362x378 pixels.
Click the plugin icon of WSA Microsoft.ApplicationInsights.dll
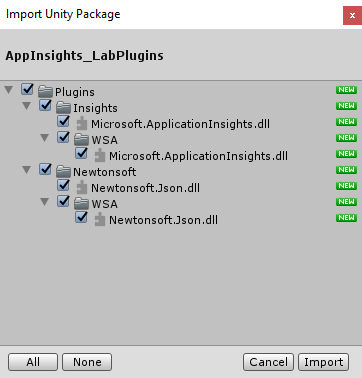(x=100, y=155)
